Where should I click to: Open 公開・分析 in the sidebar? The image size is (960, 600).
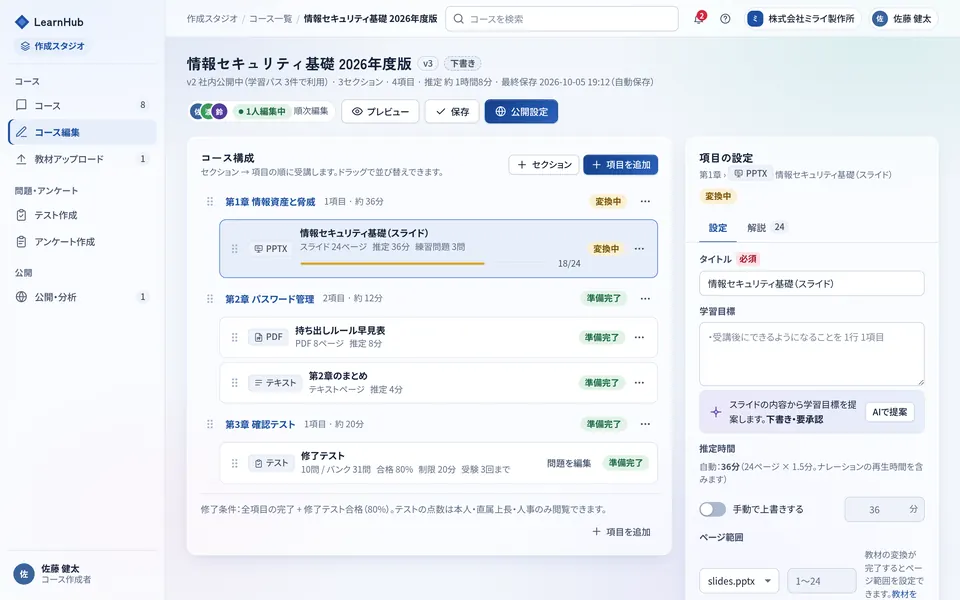tap(82, 297)
